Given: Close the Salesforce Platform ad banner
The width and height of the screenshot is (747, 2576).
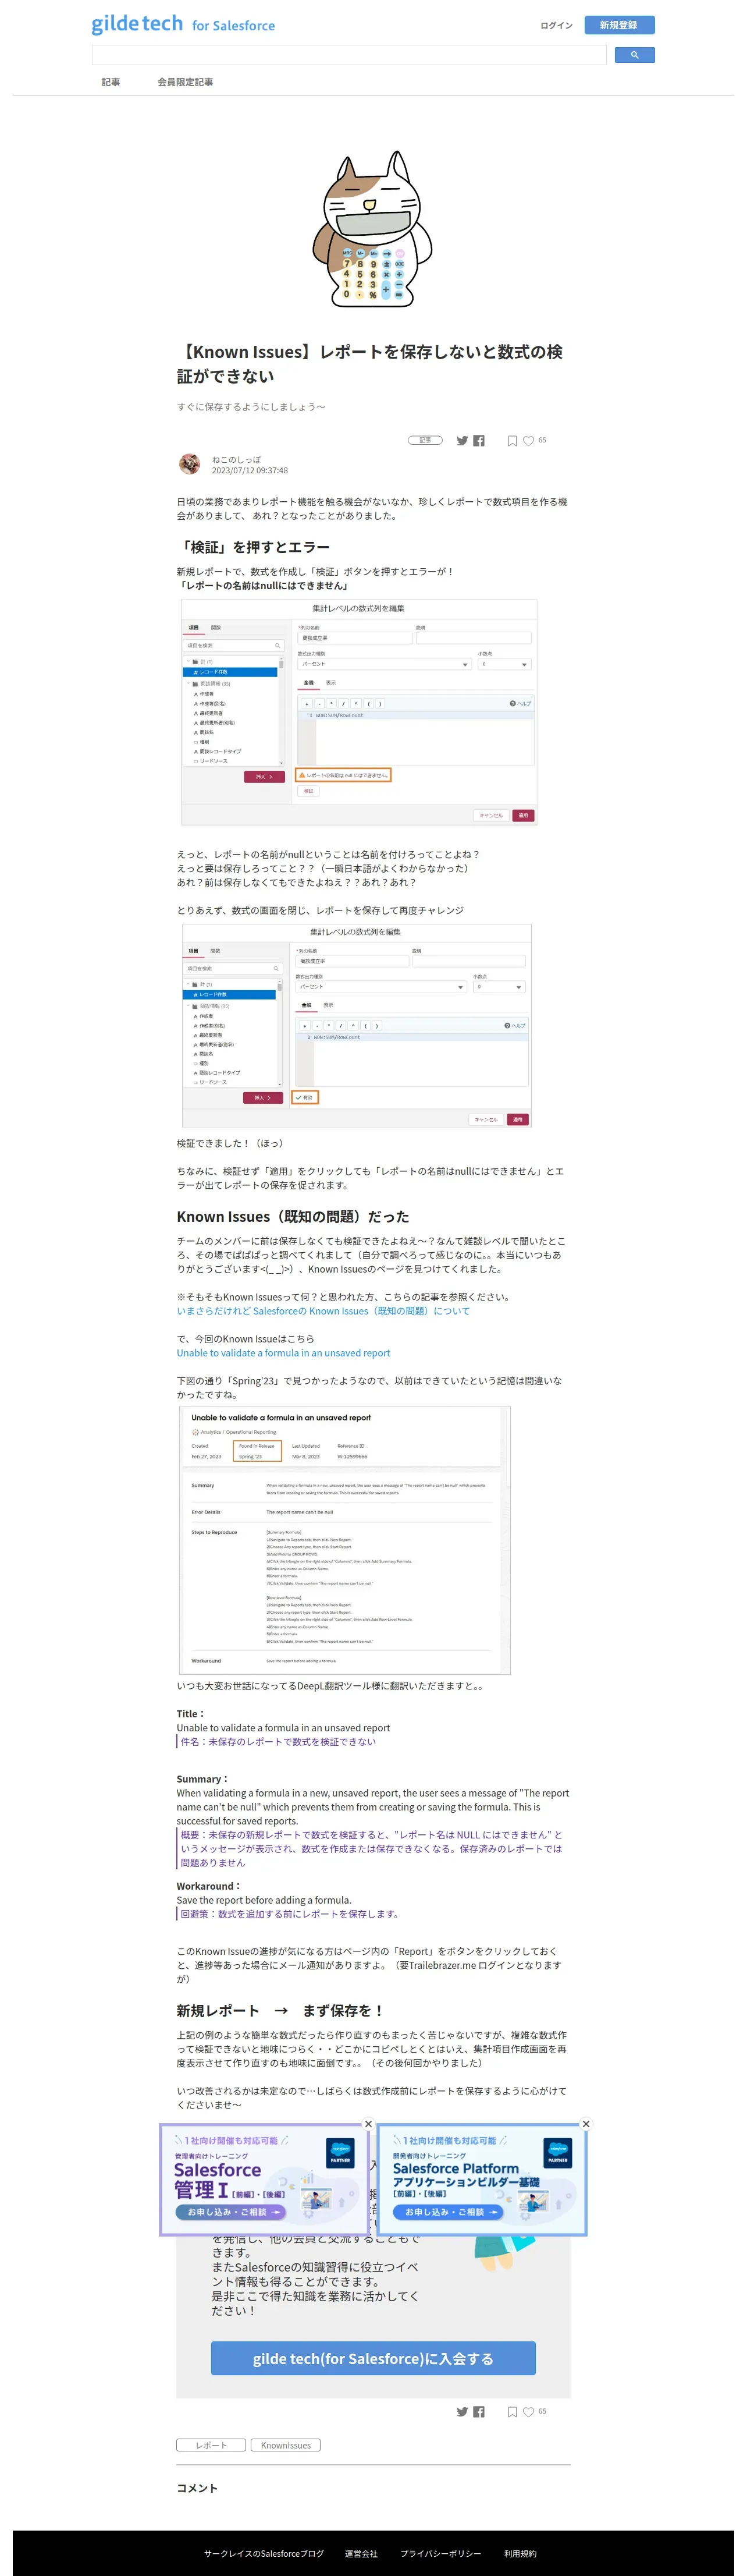Looking at the screenshot, I should (586, 2124).
